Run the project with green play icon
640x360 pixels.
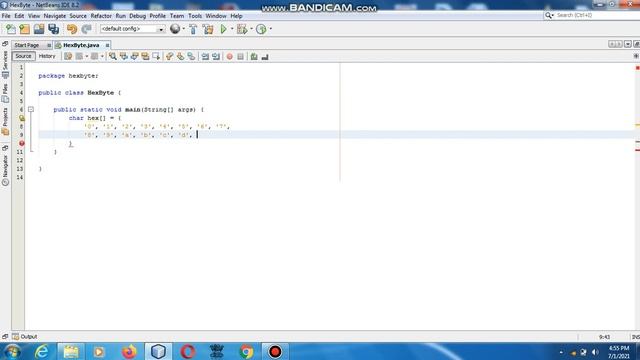pyautogui.click(x=223, y=29)
